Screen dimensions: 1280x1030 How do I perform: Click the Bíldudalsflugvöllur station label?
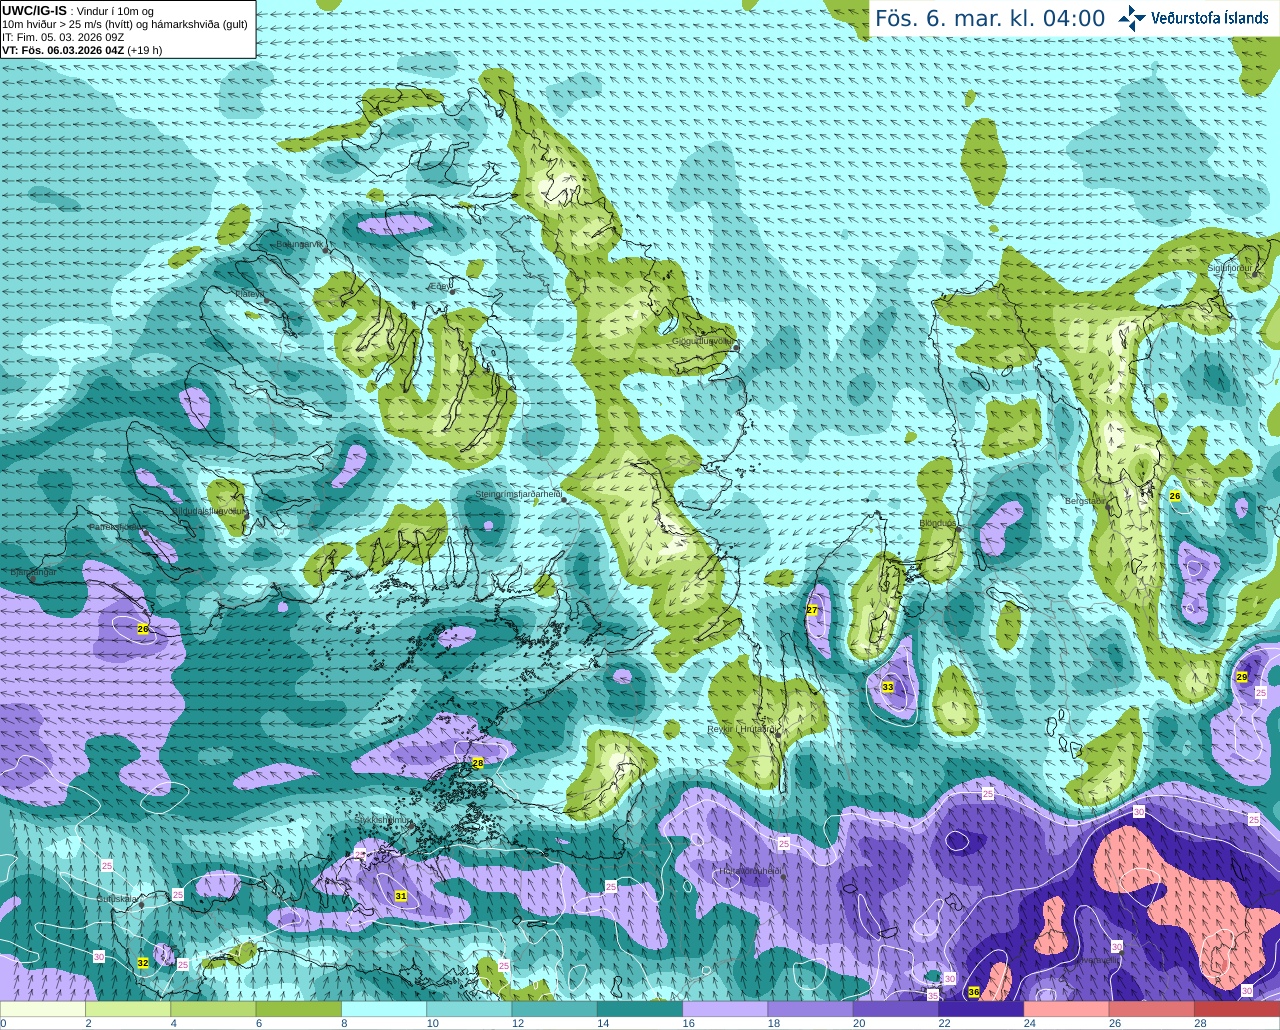click(209, 510)
